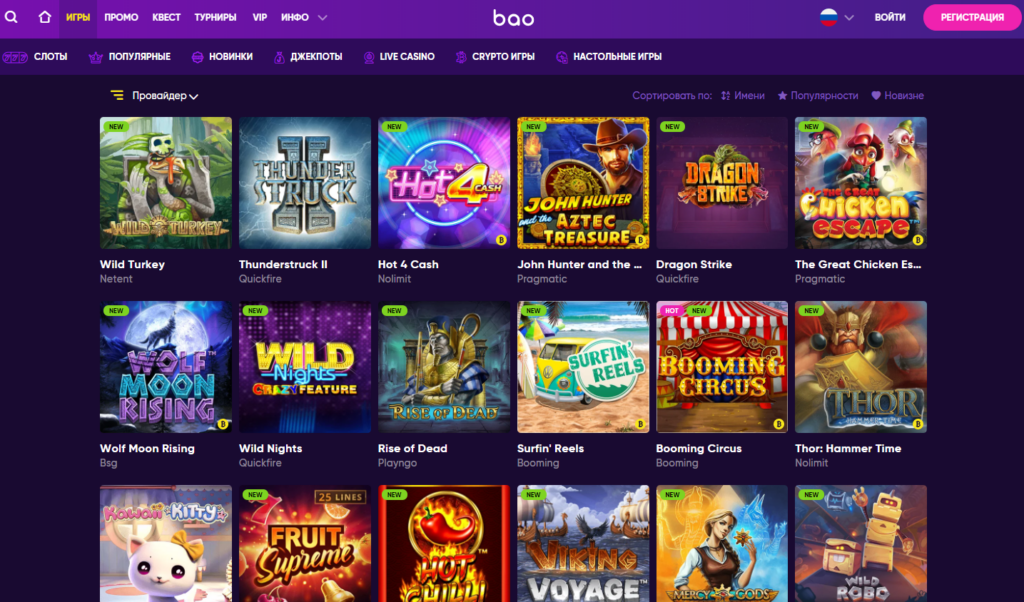Screen dimensions: 1024x602
Task: Click the CRYPTO ИГРЫ bitcoin icon
Action: tap(460, 57)
